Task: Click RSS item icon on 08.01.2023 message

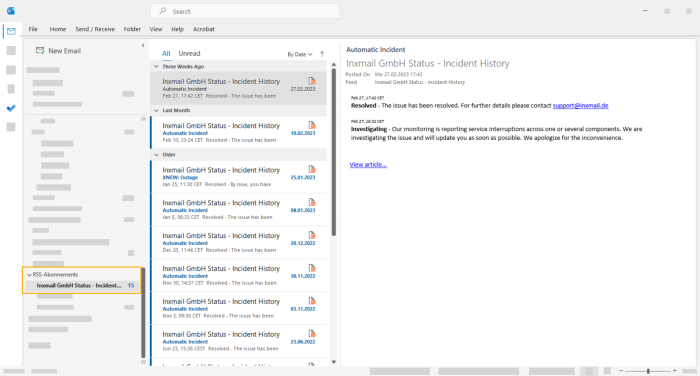Action: 312,202
